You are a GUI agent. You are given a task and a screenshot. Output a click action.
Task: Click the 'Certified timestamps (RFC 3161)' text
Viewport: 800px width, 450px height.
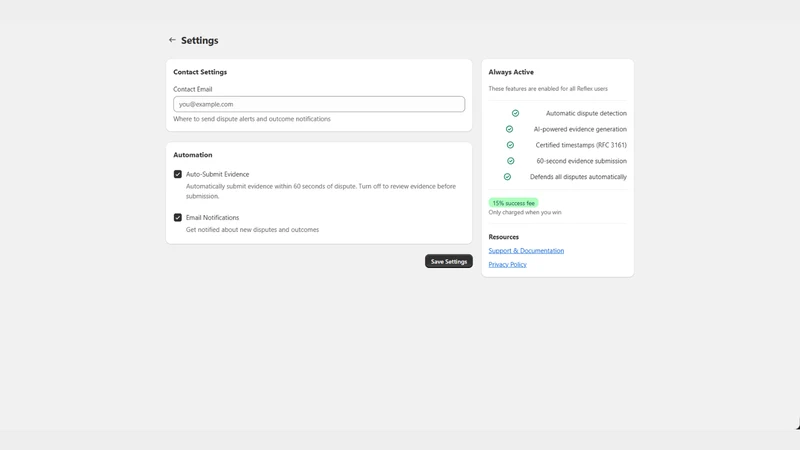coord(581,145)
